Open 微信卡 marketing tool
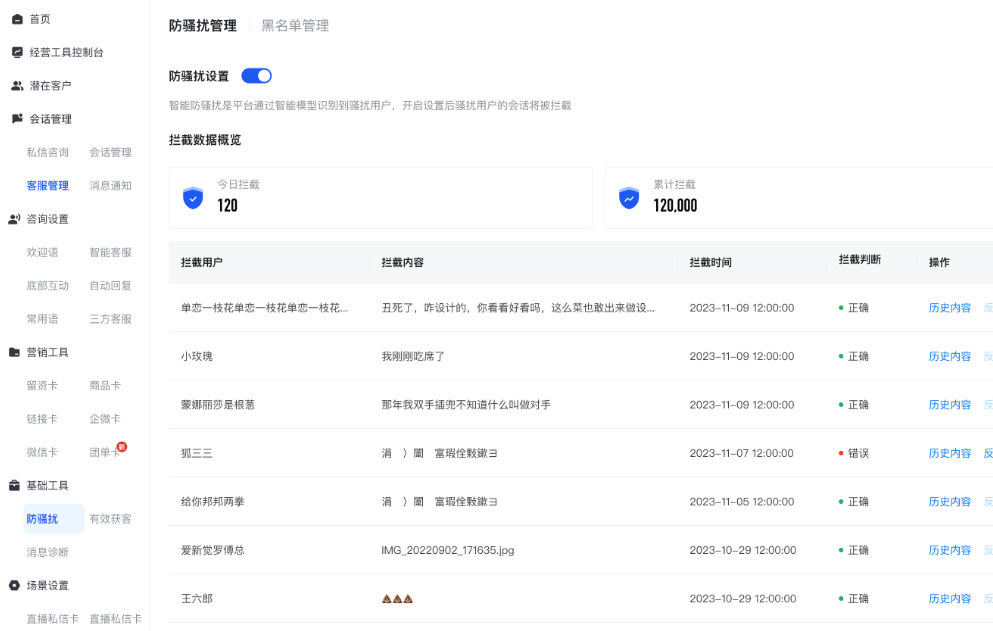This screenshot has width=993, height=631. tap(42, 452)
